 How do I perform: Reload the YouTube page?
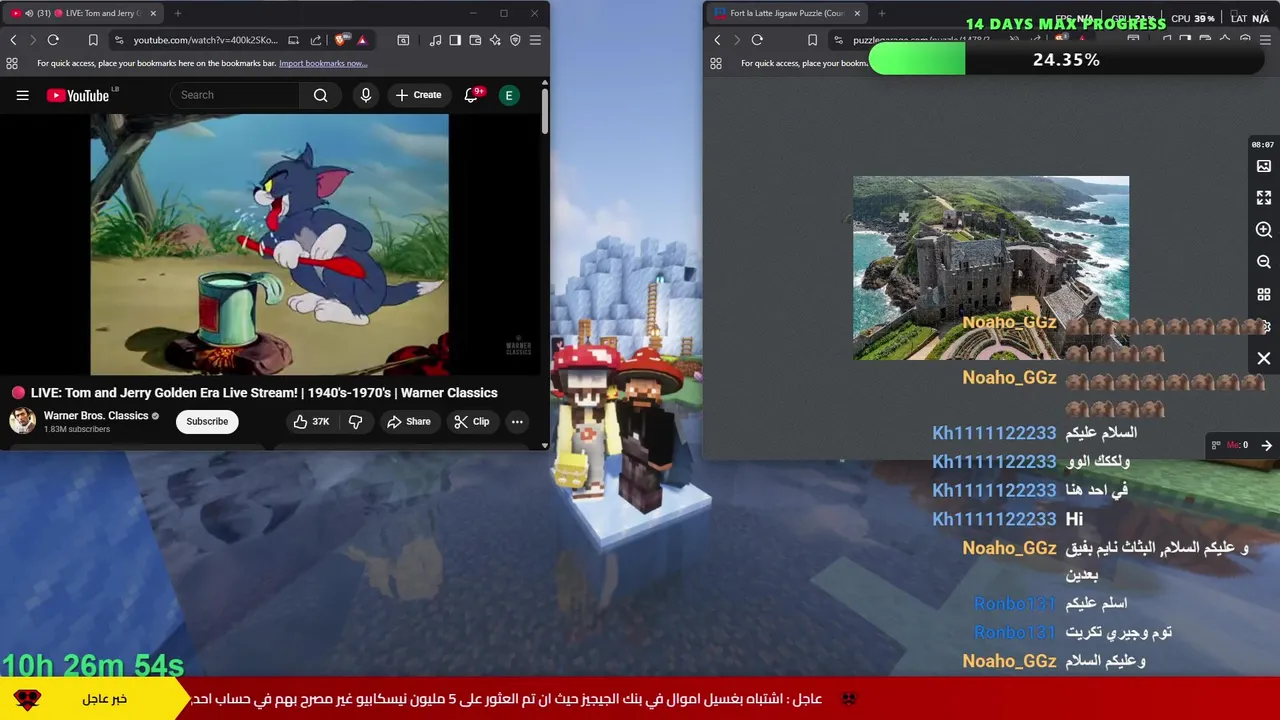tap(53, 40)
